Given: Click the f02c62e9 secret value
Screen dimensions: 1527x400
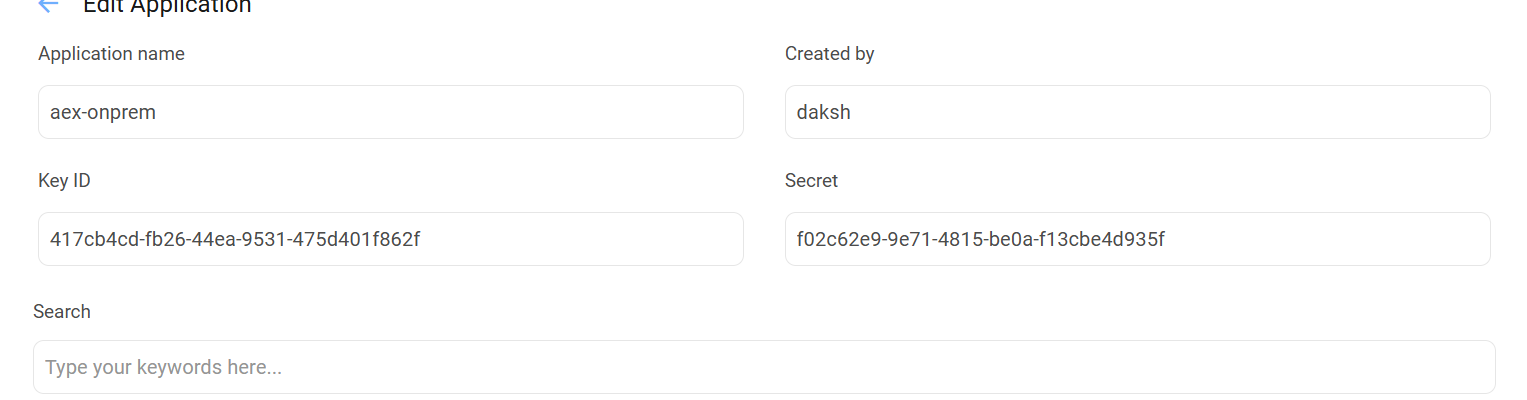Looking at the screenshot, I should [x=980, y=240].
